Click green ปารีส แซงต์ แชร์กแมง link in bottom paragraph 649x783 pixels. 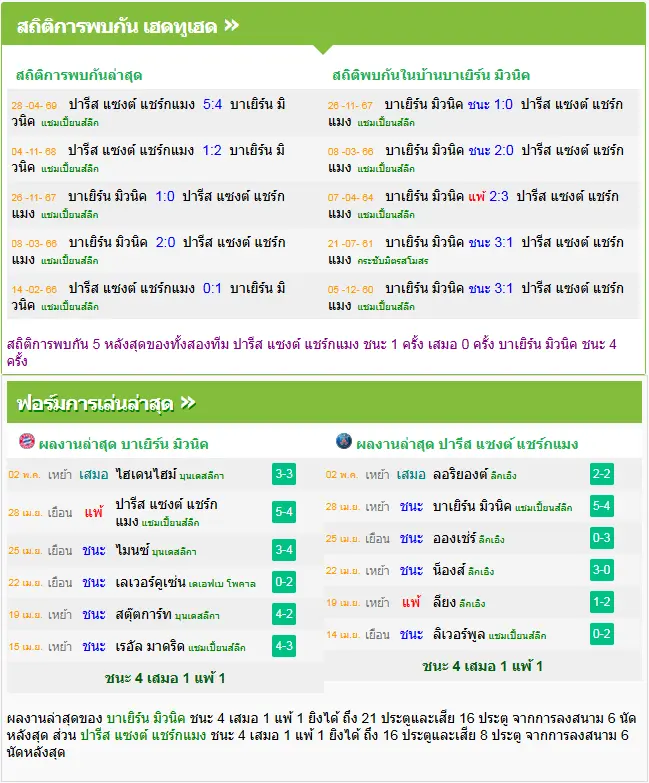143,736
